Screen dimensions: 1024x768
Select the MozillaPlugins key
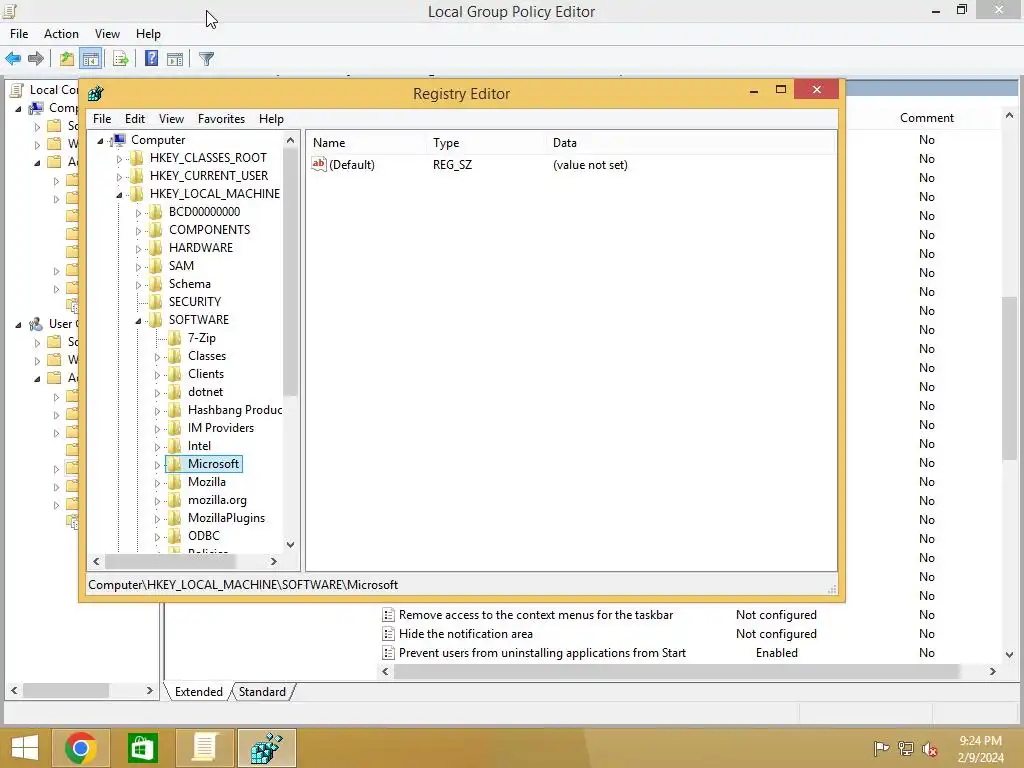(x=226, y=518)
